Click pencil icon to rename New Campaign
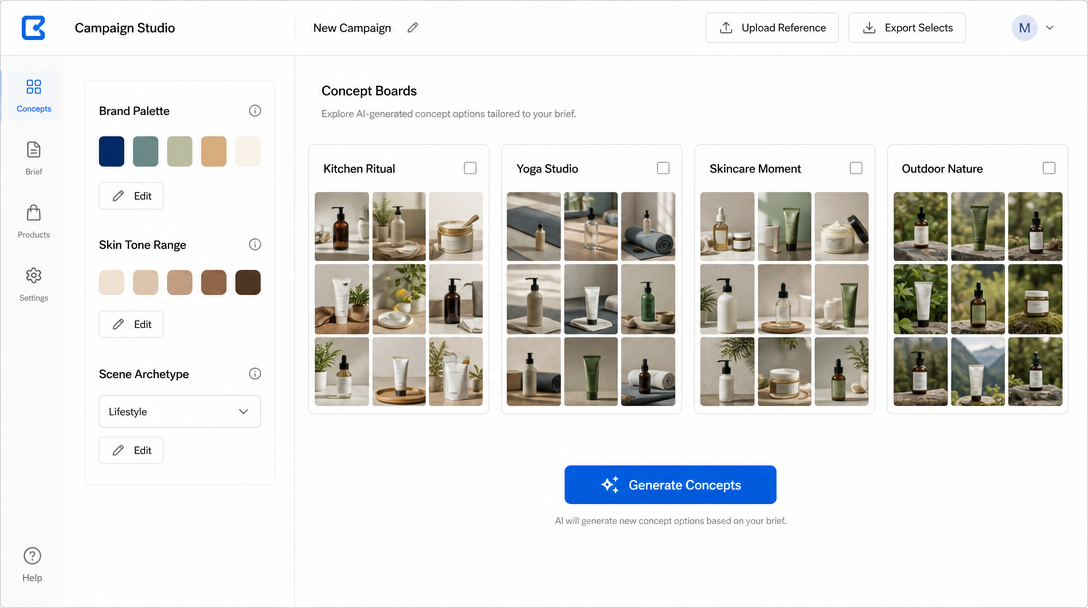Image resolution: width=1088 pixels, height=608 pixels. (413, 28)
